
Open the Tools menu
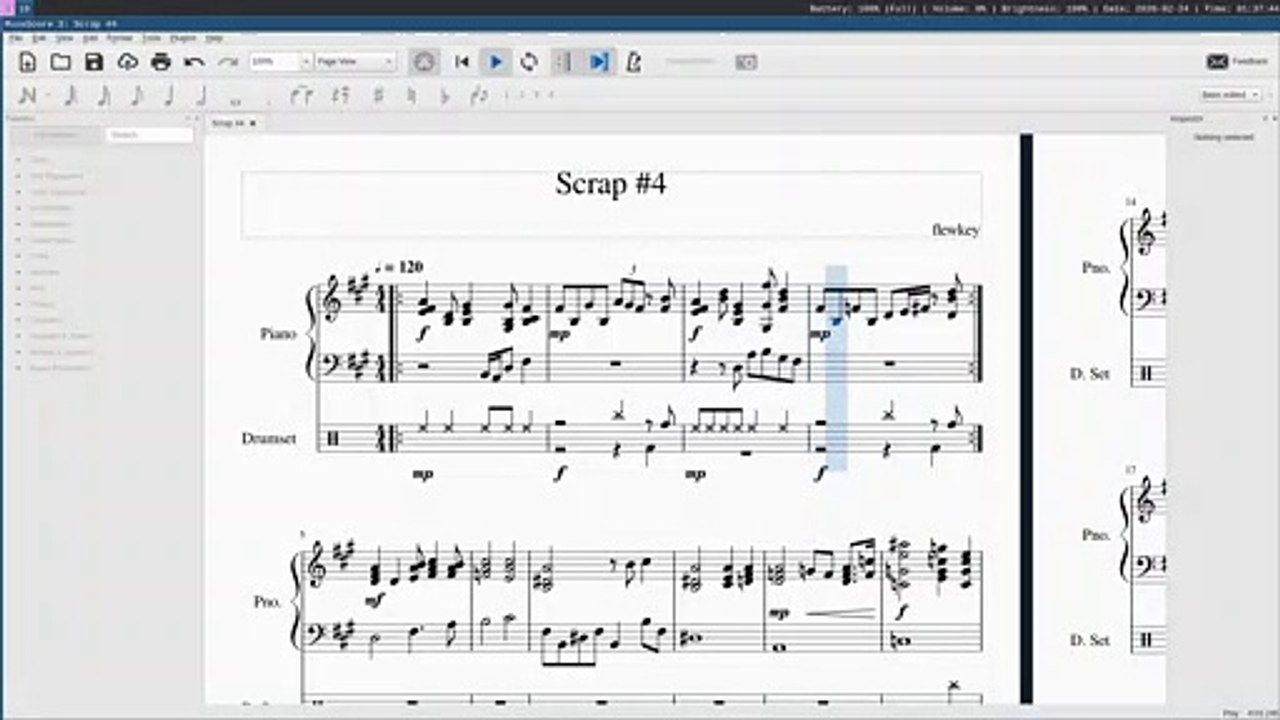click(151, 38)
